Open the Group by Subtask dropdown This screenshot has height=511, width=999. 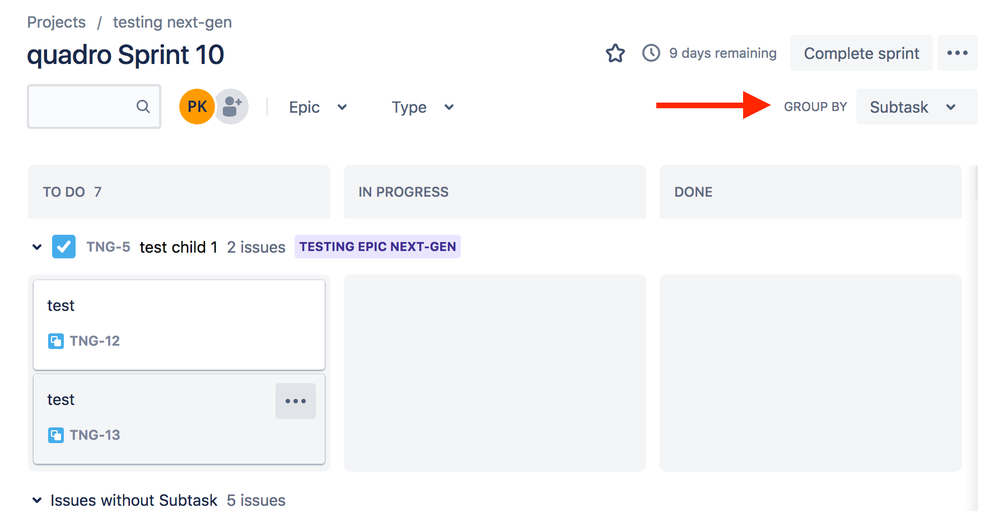click(916, 106)
